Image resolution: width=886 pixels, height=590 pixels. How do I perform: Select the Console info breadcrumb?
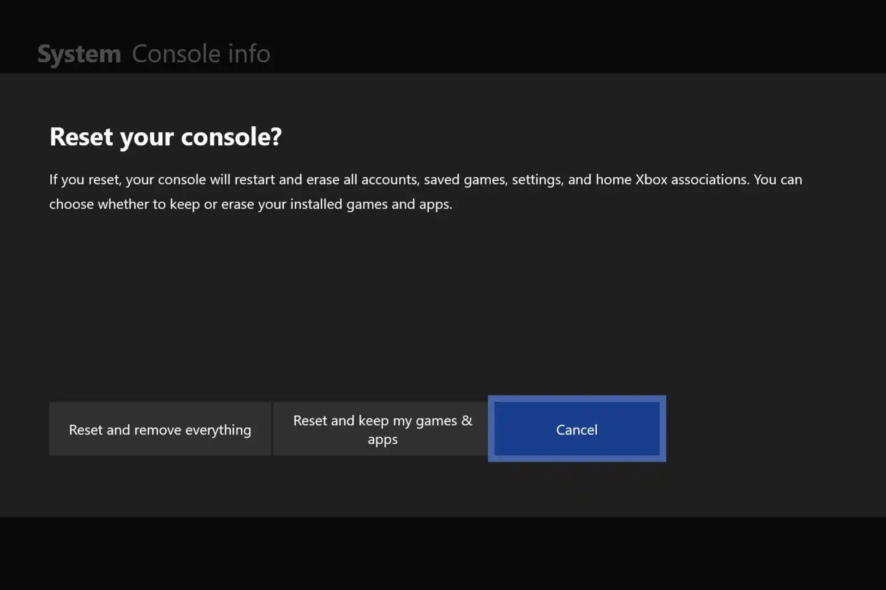pyautogui.click(x=200, y=54)
